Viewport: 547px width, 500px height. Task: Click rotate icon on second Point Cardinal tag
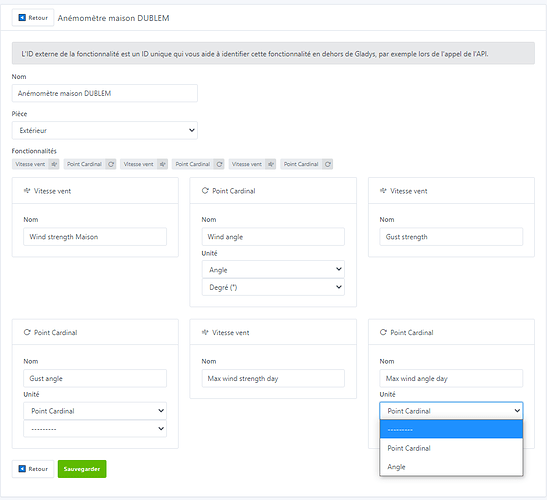(x=219, y=164)
